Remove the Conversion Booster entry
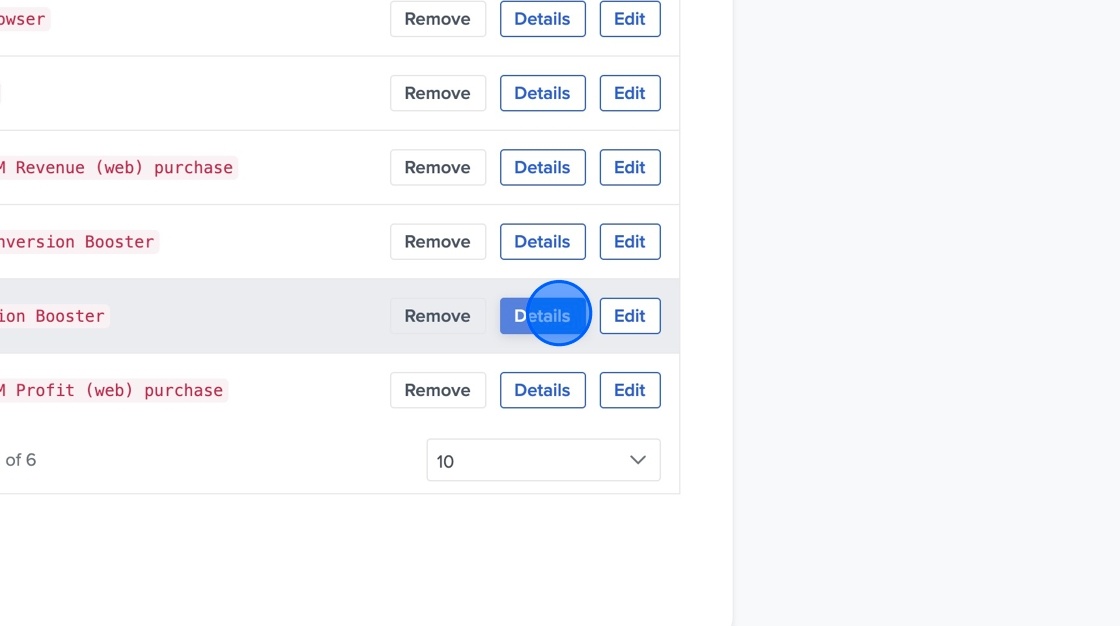Screen dimensions: 1120x626 coord(437,241)
